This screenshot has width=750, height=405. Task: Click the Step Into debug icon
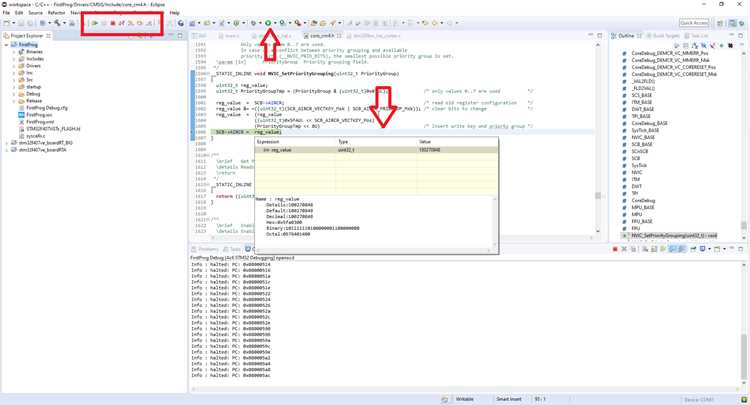click(x=131, y=23)
